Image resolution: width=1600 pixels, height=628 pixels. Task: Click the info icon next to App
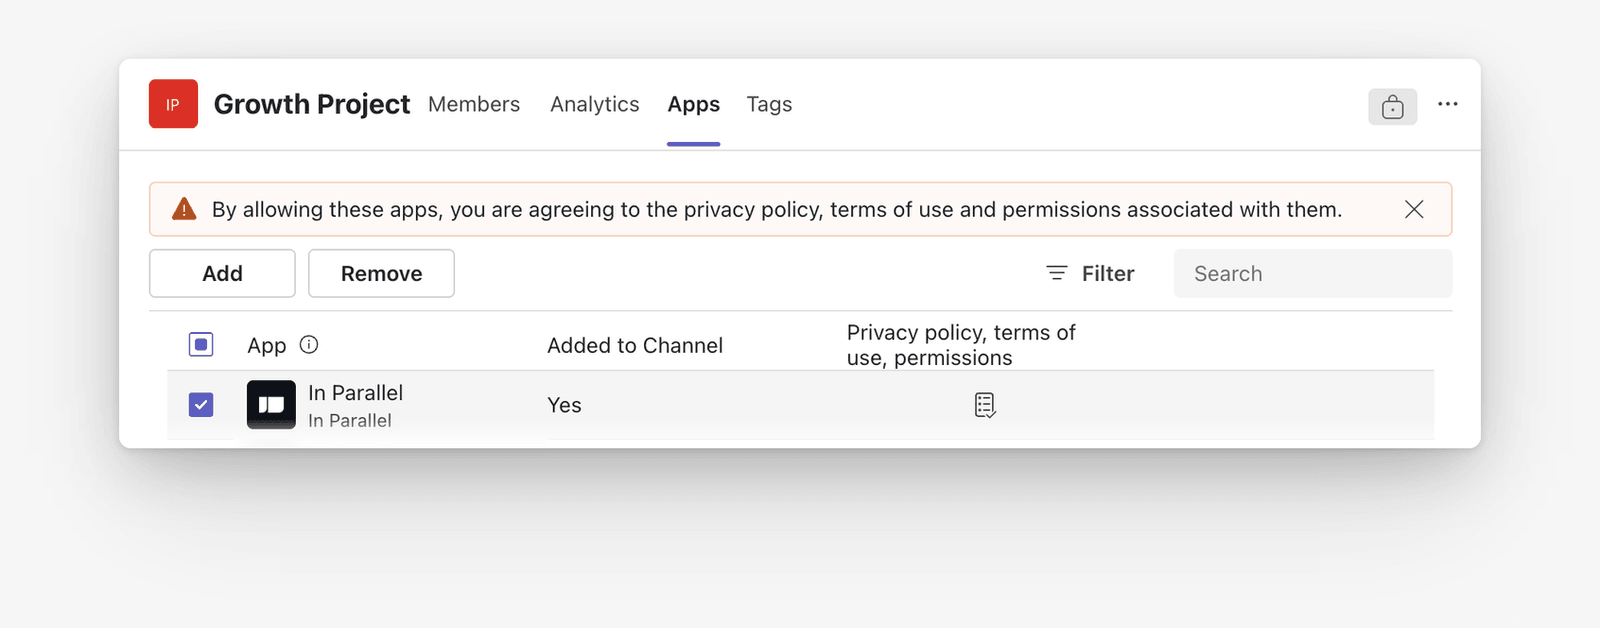(309, 345)
